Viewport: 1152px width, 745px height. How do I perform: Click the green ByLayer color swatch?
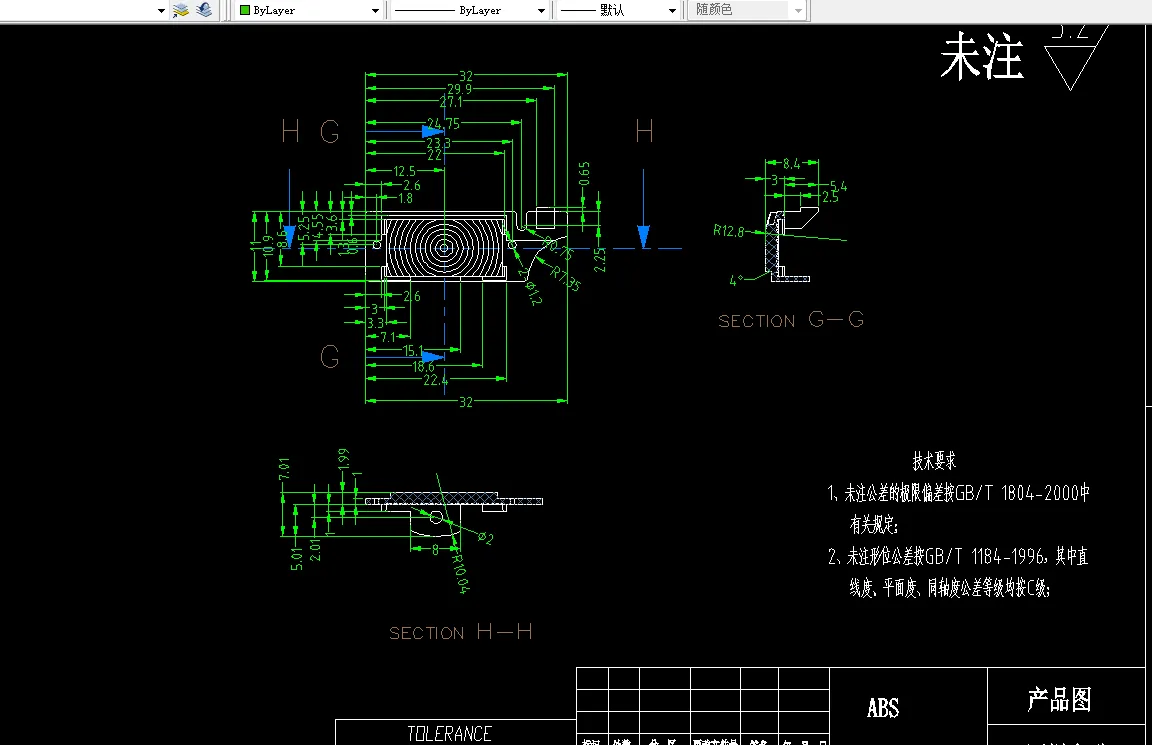[x=245, y=10]
